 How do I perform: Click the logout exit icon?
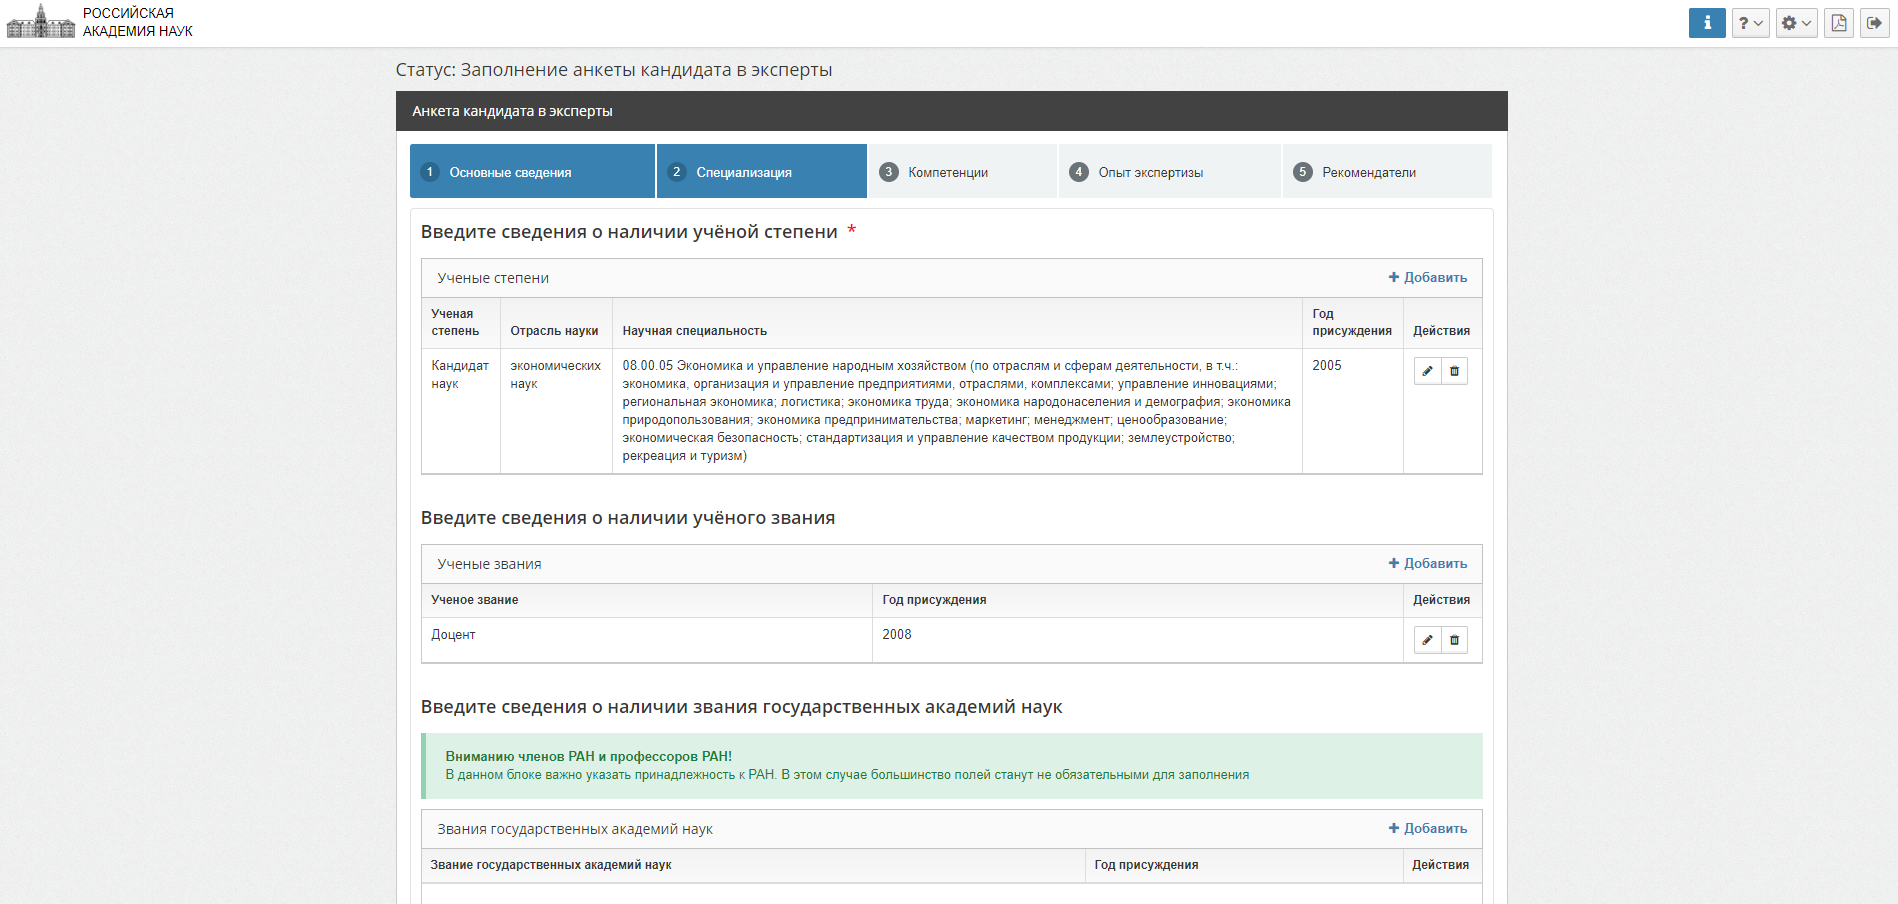click(x=1874, y=23)
